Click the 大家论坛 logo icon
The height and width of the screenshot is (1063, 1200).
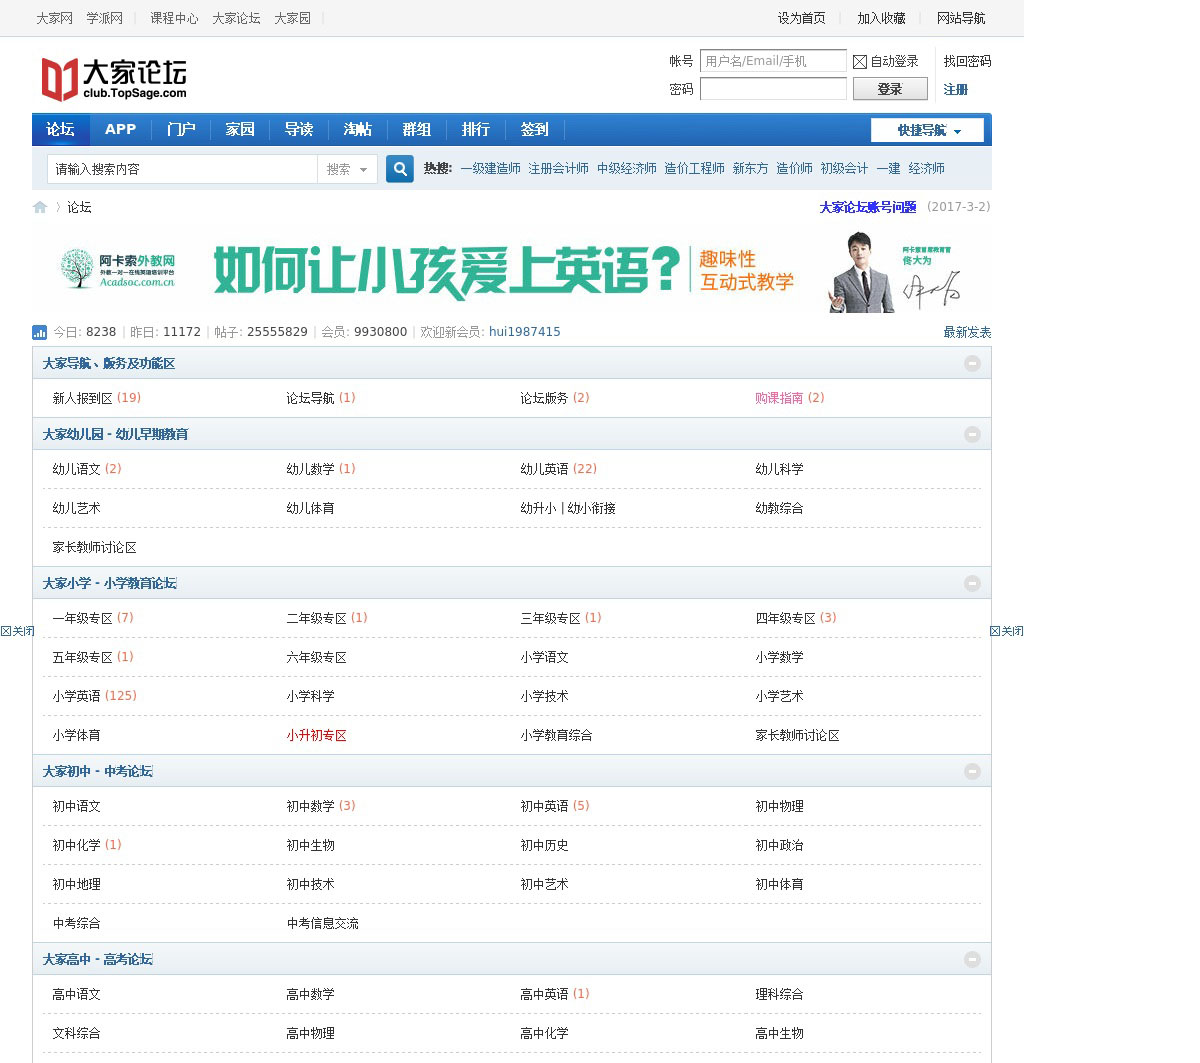pos(57,77)
